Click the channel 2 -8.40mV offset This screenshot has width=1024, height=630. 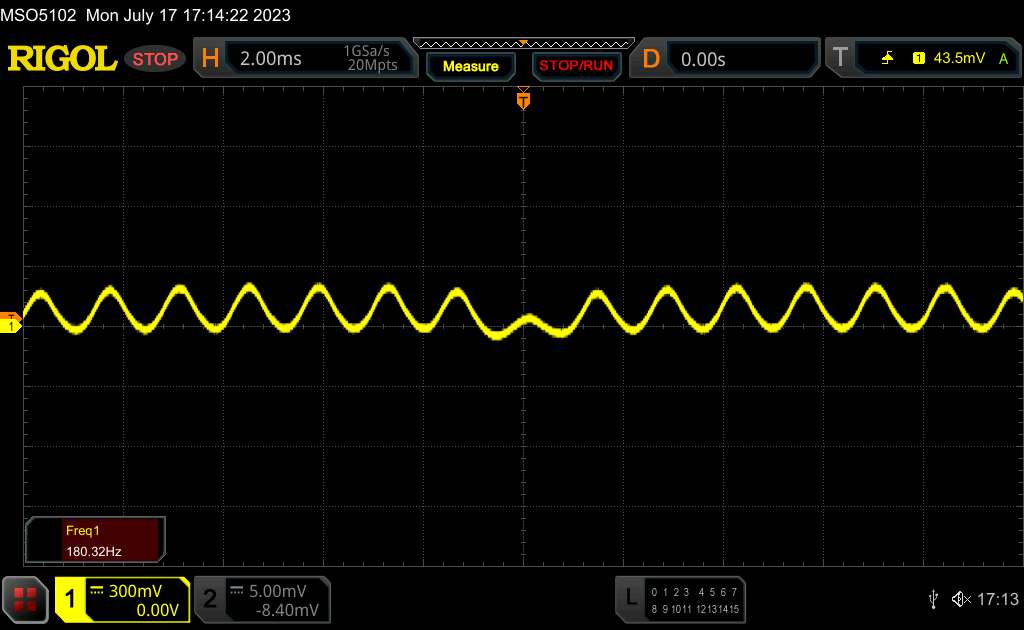pos(287,610)
